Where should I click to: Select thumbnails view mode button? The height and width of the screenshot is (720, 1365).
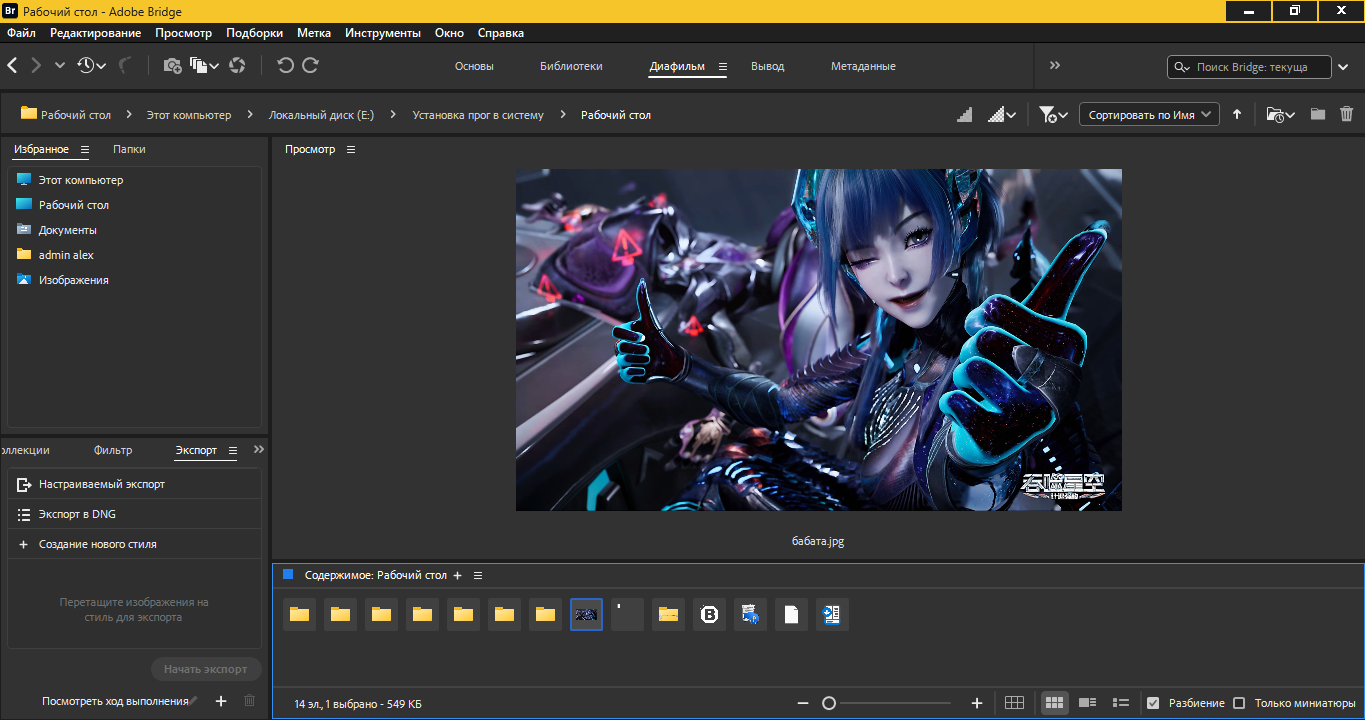pos(1054,703)
